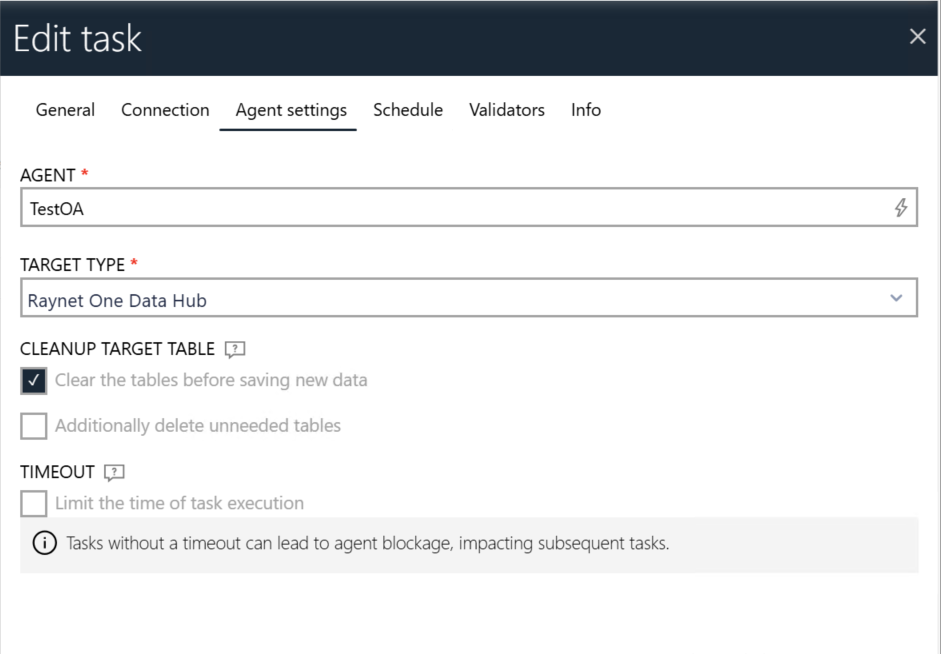This screenshot has width=941, height=654.
Task: Click the 'Limit the time of task execution' label
Action: click(x=179, y=503)
